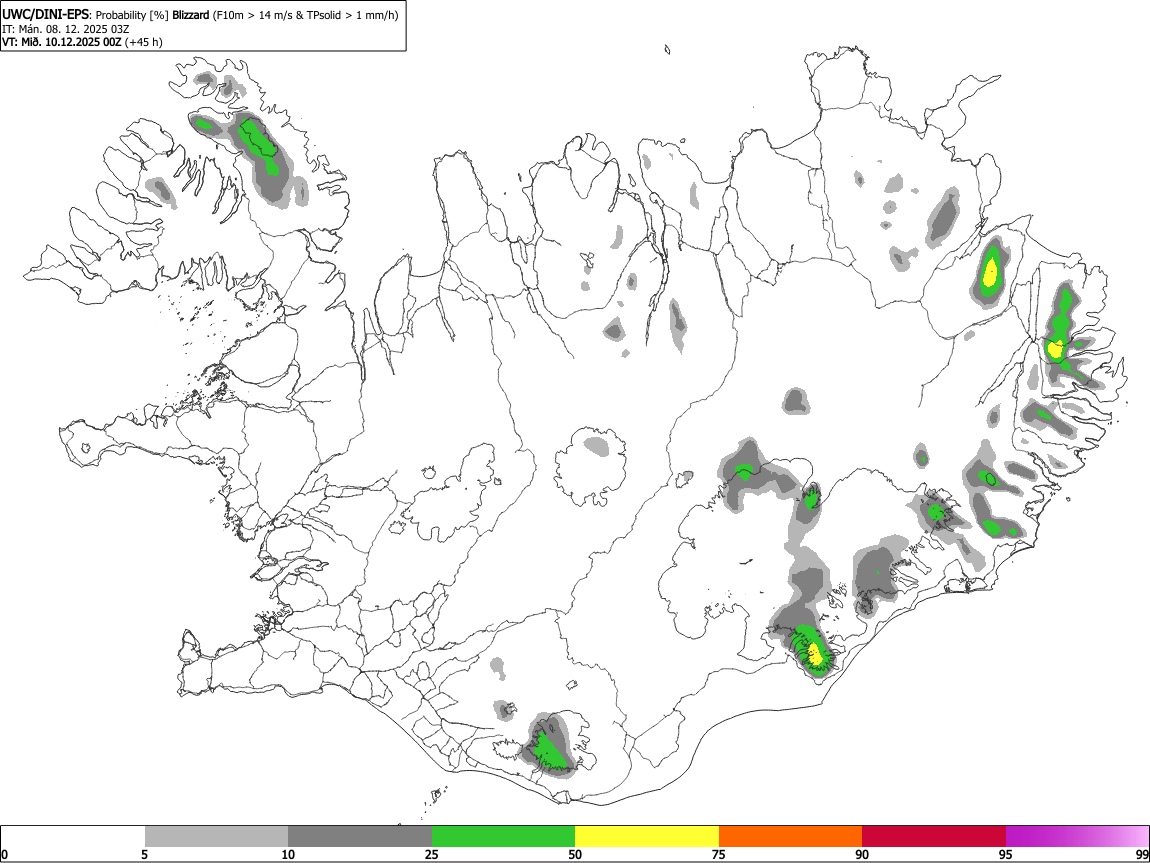
Task: Click the green 25-50 legend swatch
Action: [x=503, y=836]
